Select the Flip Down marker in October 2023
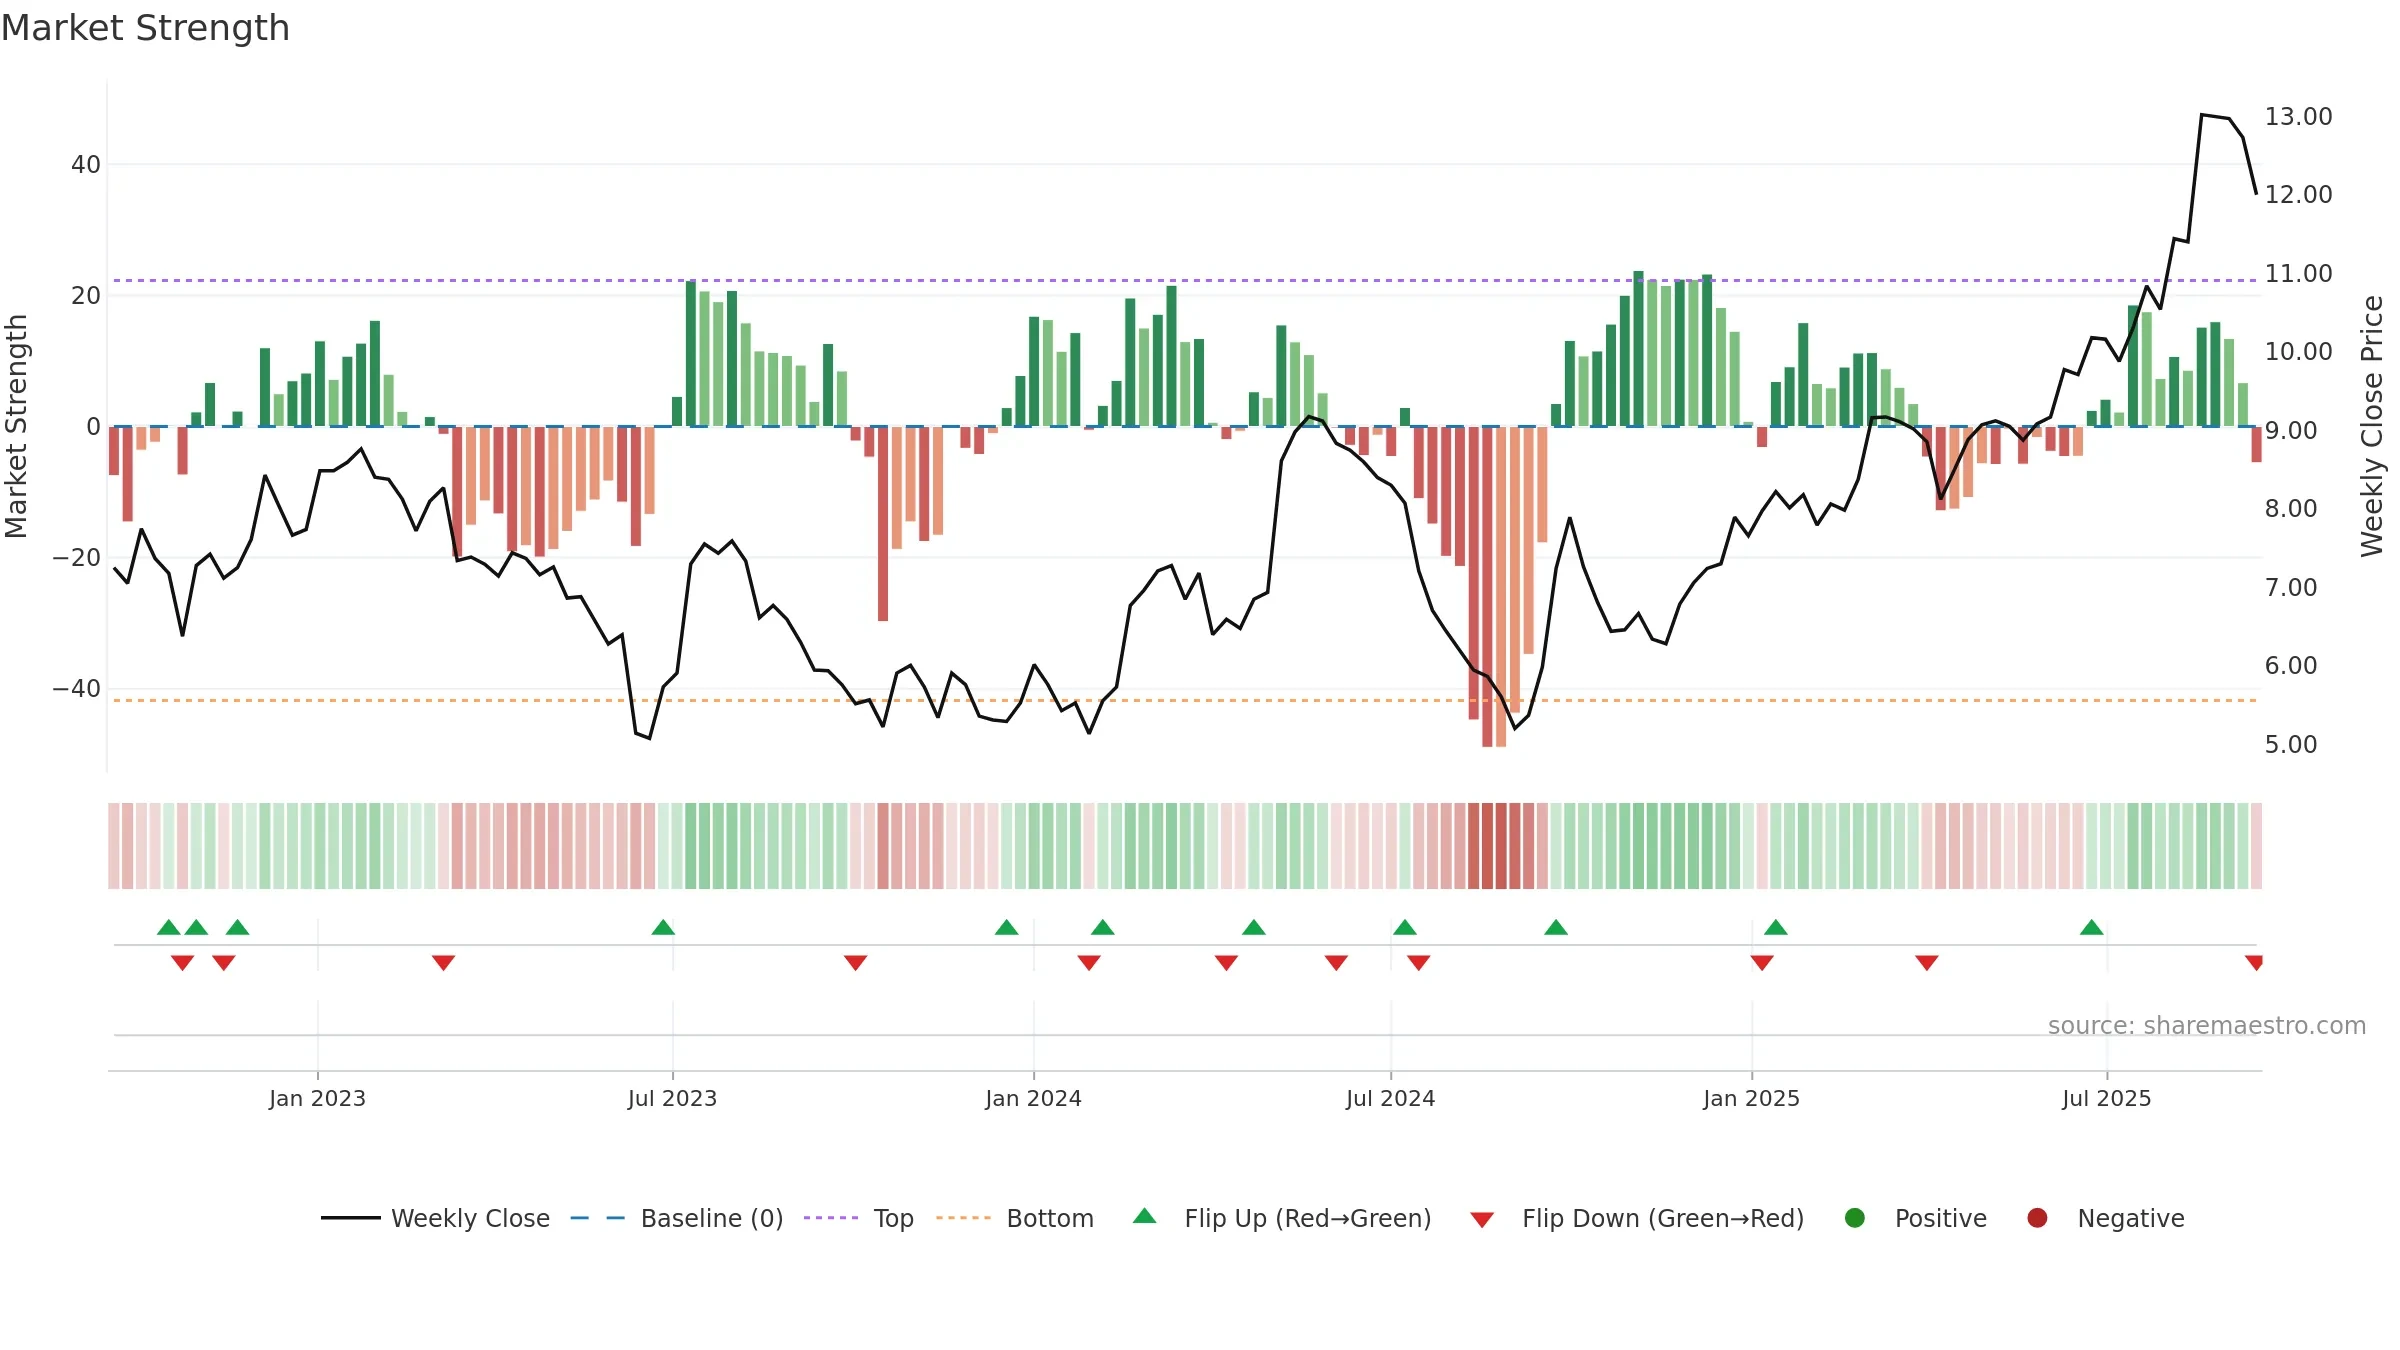The image size is (2400, 1350). coord(855,963)
